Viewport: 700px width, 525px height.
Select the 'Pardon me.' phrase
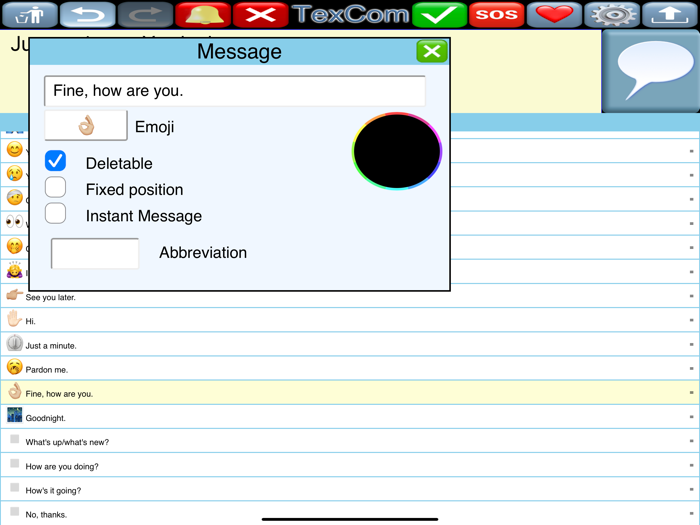(350, 368)
